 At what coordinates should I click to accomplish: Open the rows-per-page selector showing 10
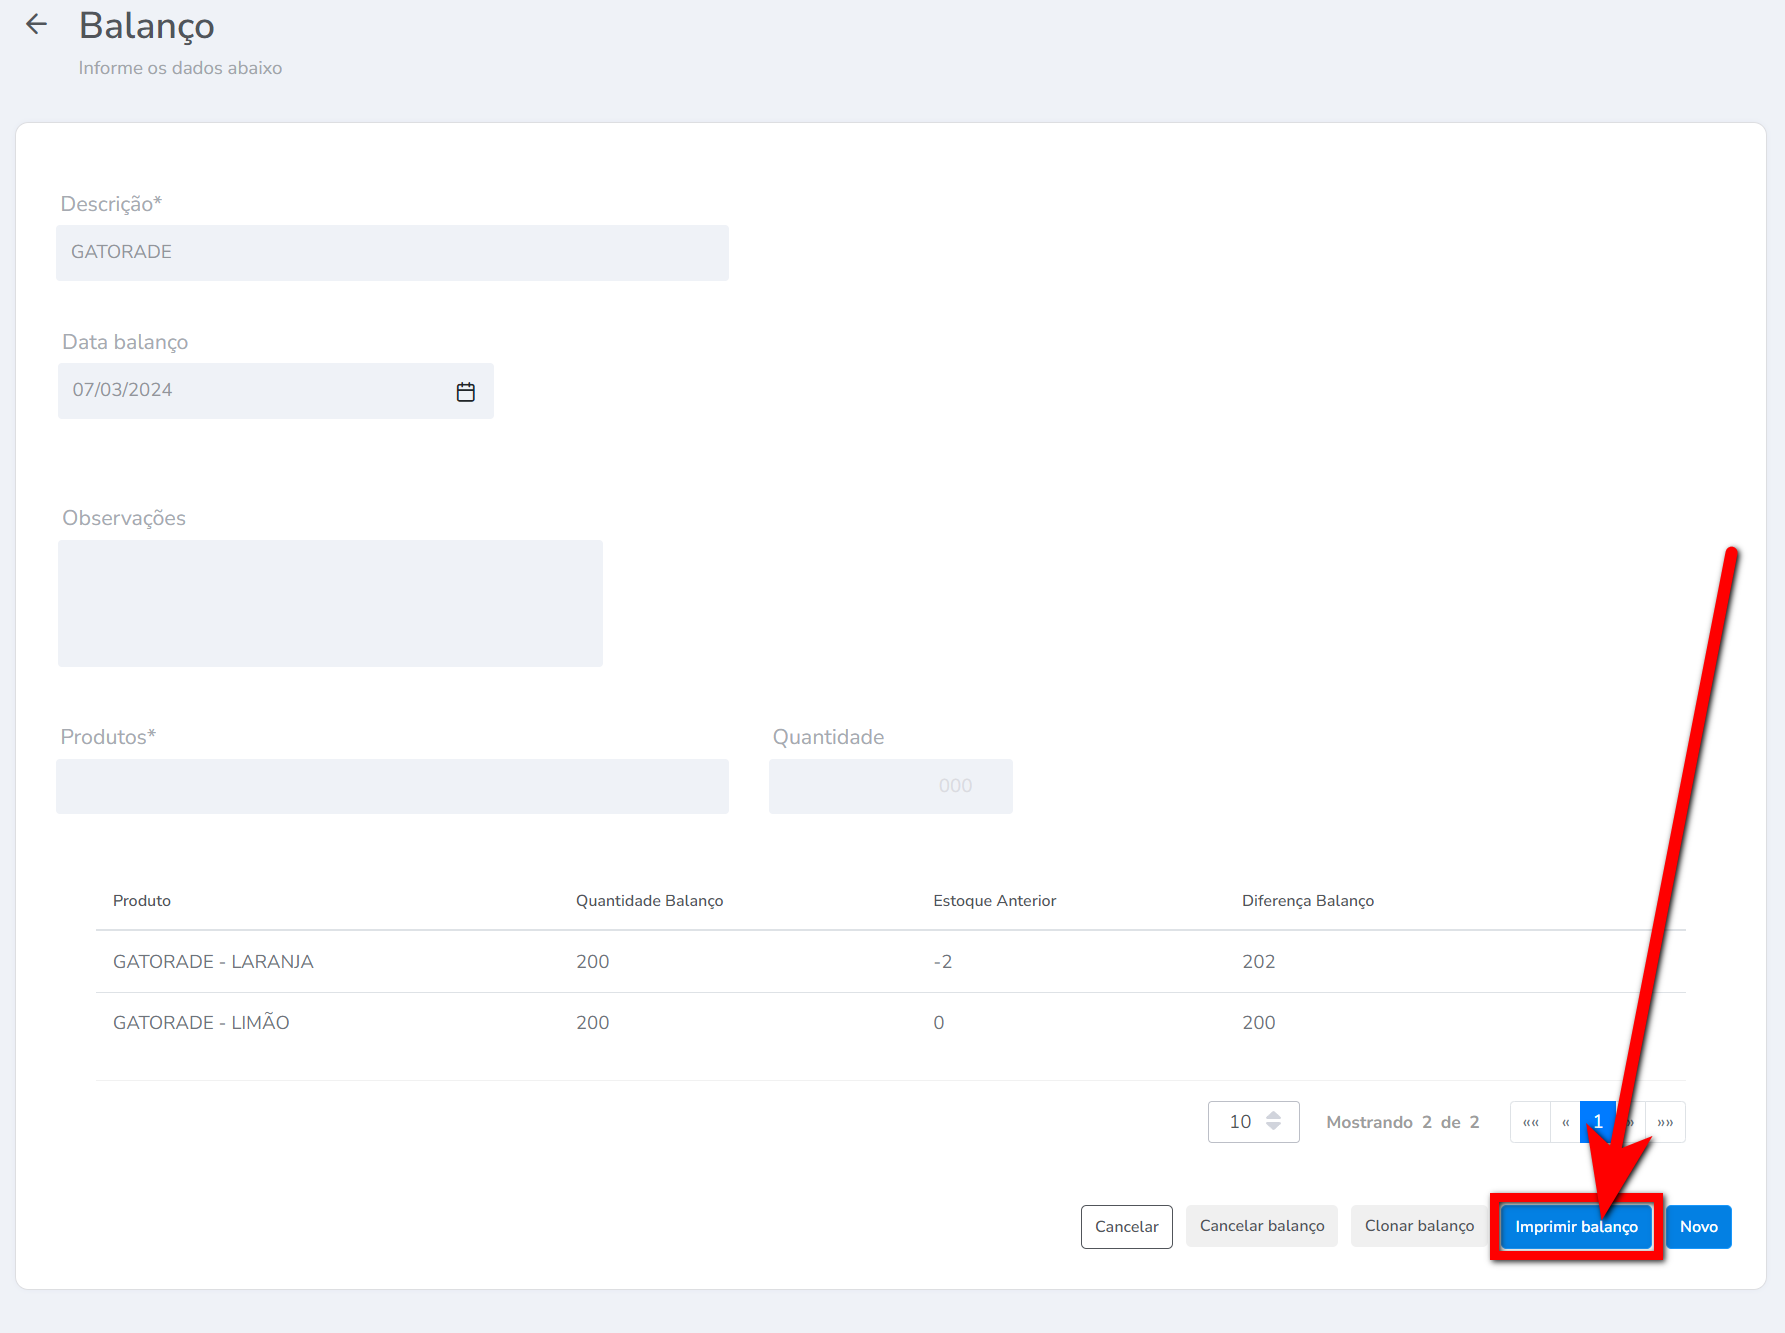coord(1253,1122)
